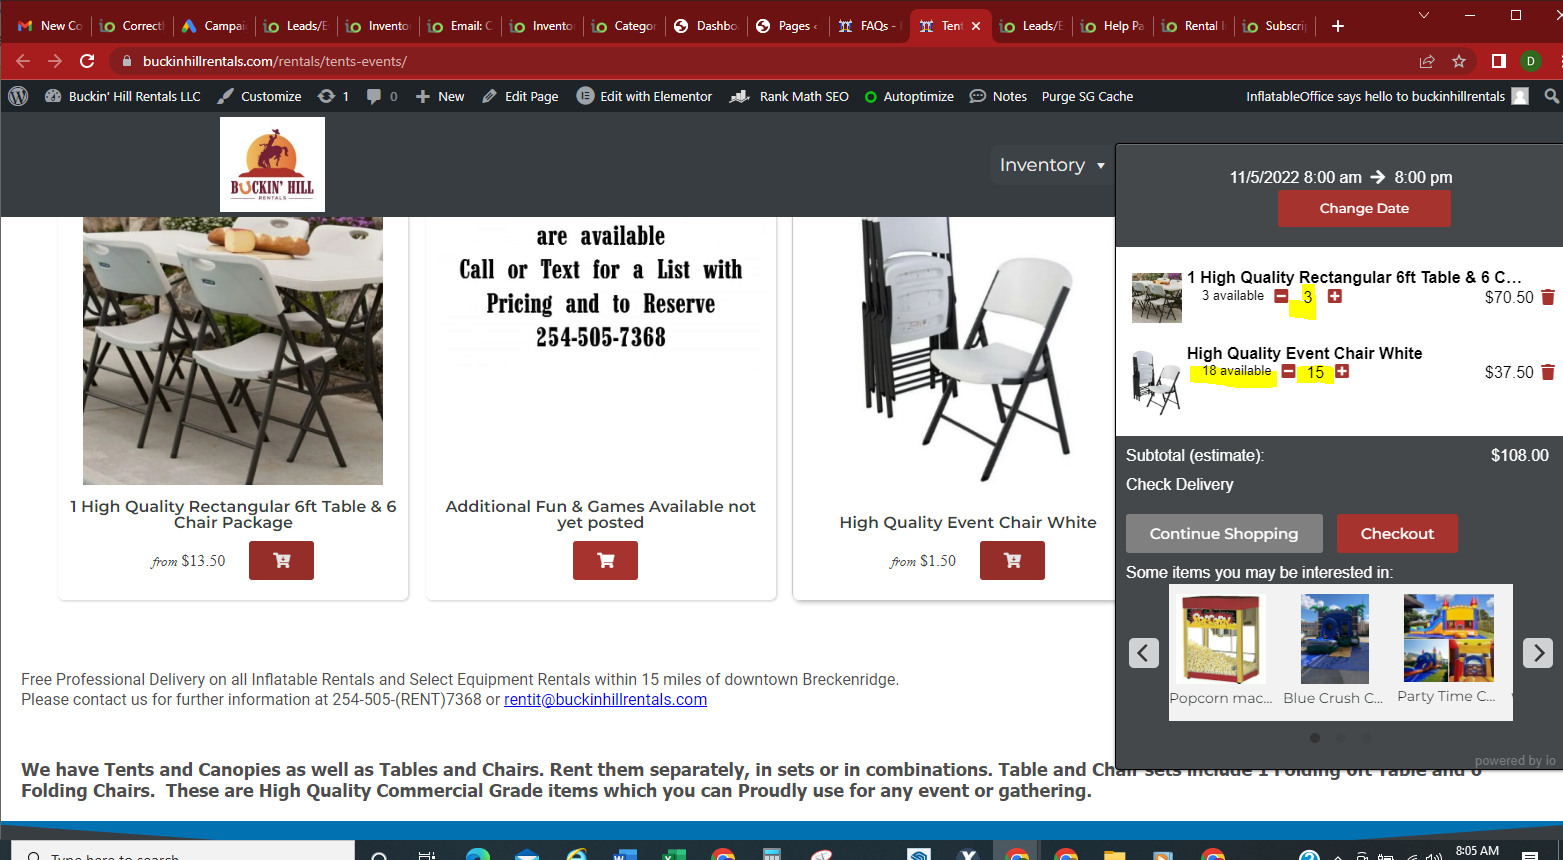Add table & chair package to cart

click(x=281, y=561)
